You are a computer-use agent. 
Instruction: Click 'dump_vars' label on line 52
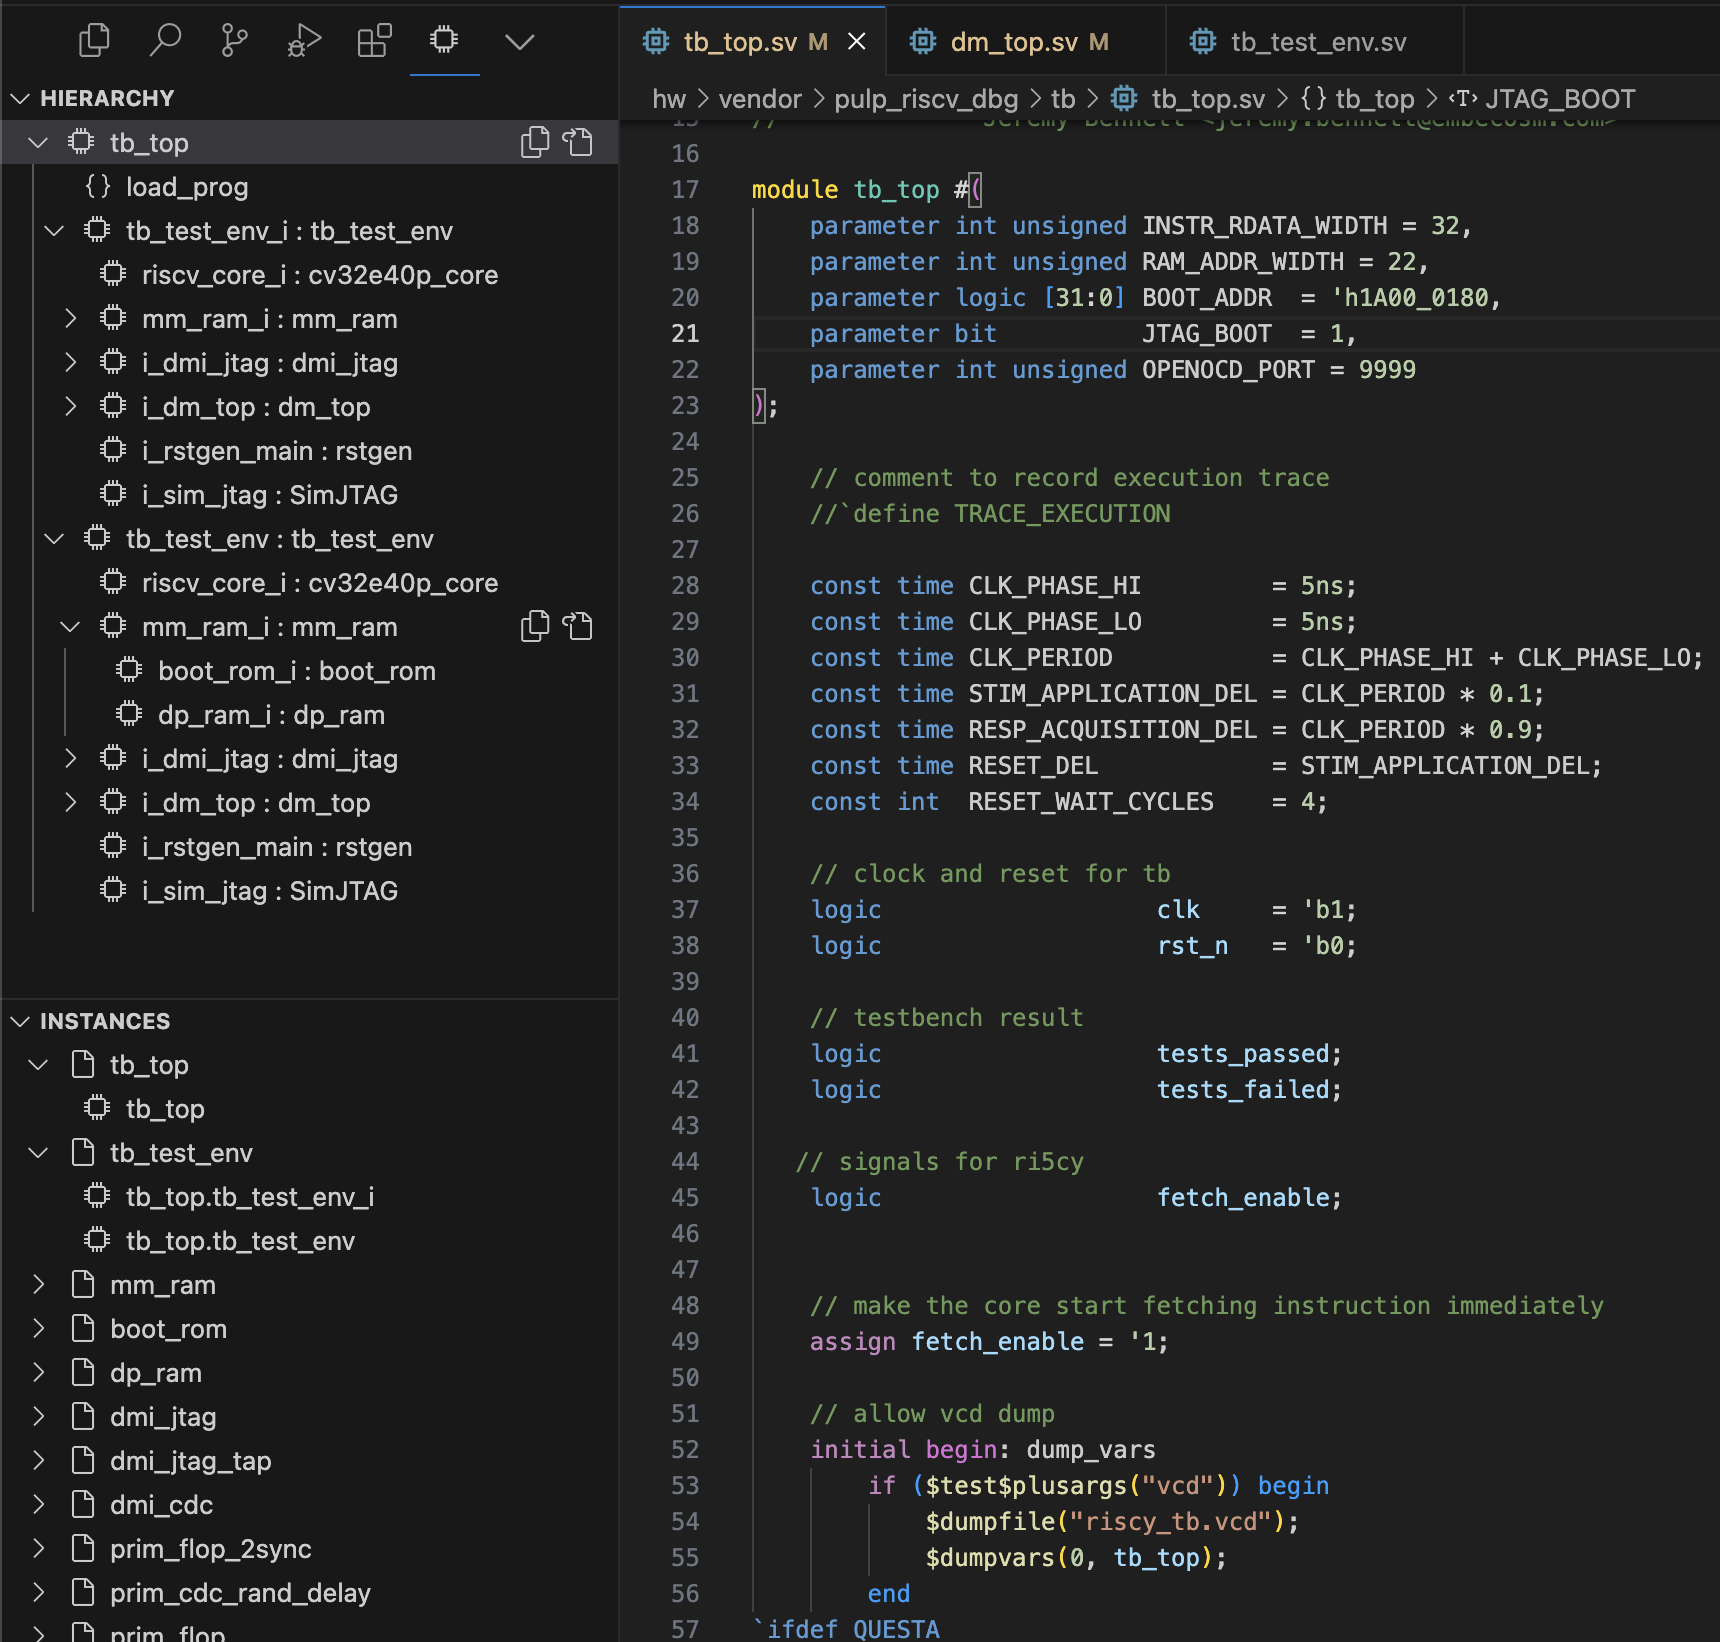point(1091,1449)
